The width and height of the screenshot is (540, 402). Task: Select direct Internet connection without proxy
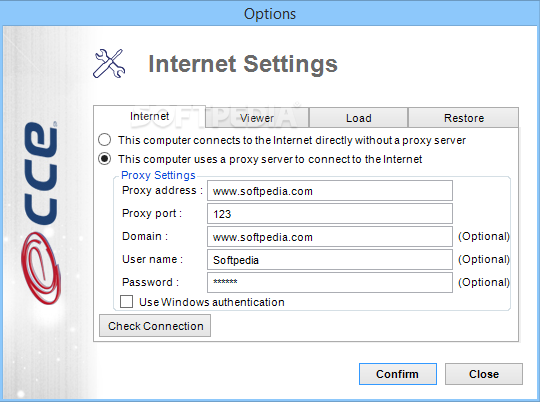(104, 140)
